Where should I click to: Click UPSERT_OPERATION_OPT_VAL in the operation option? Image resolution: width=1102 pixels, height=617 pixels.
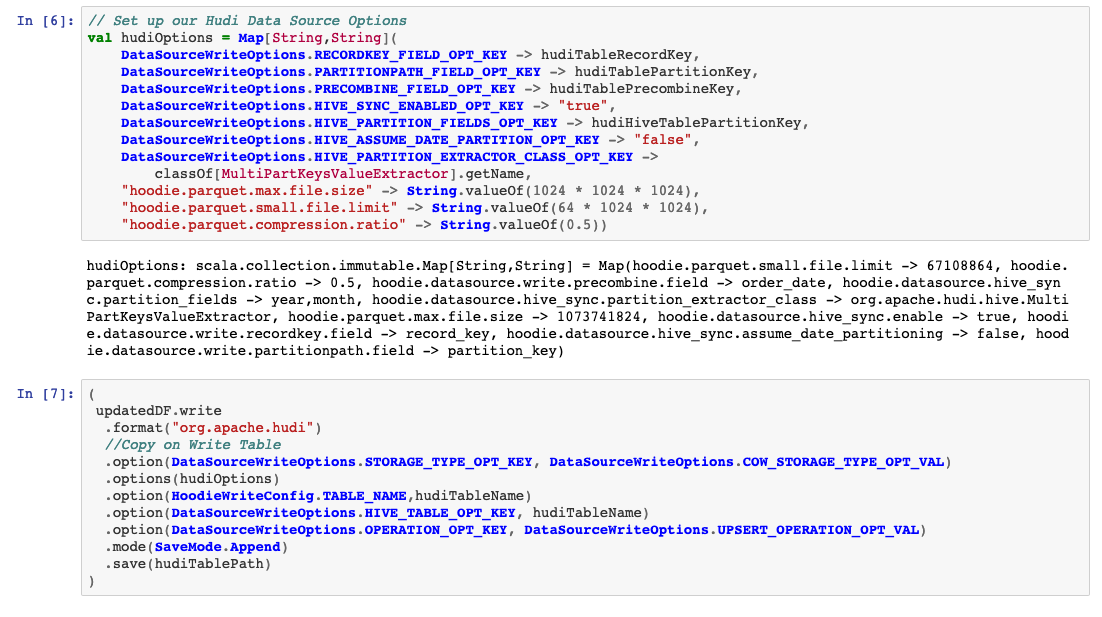point(819,530)
